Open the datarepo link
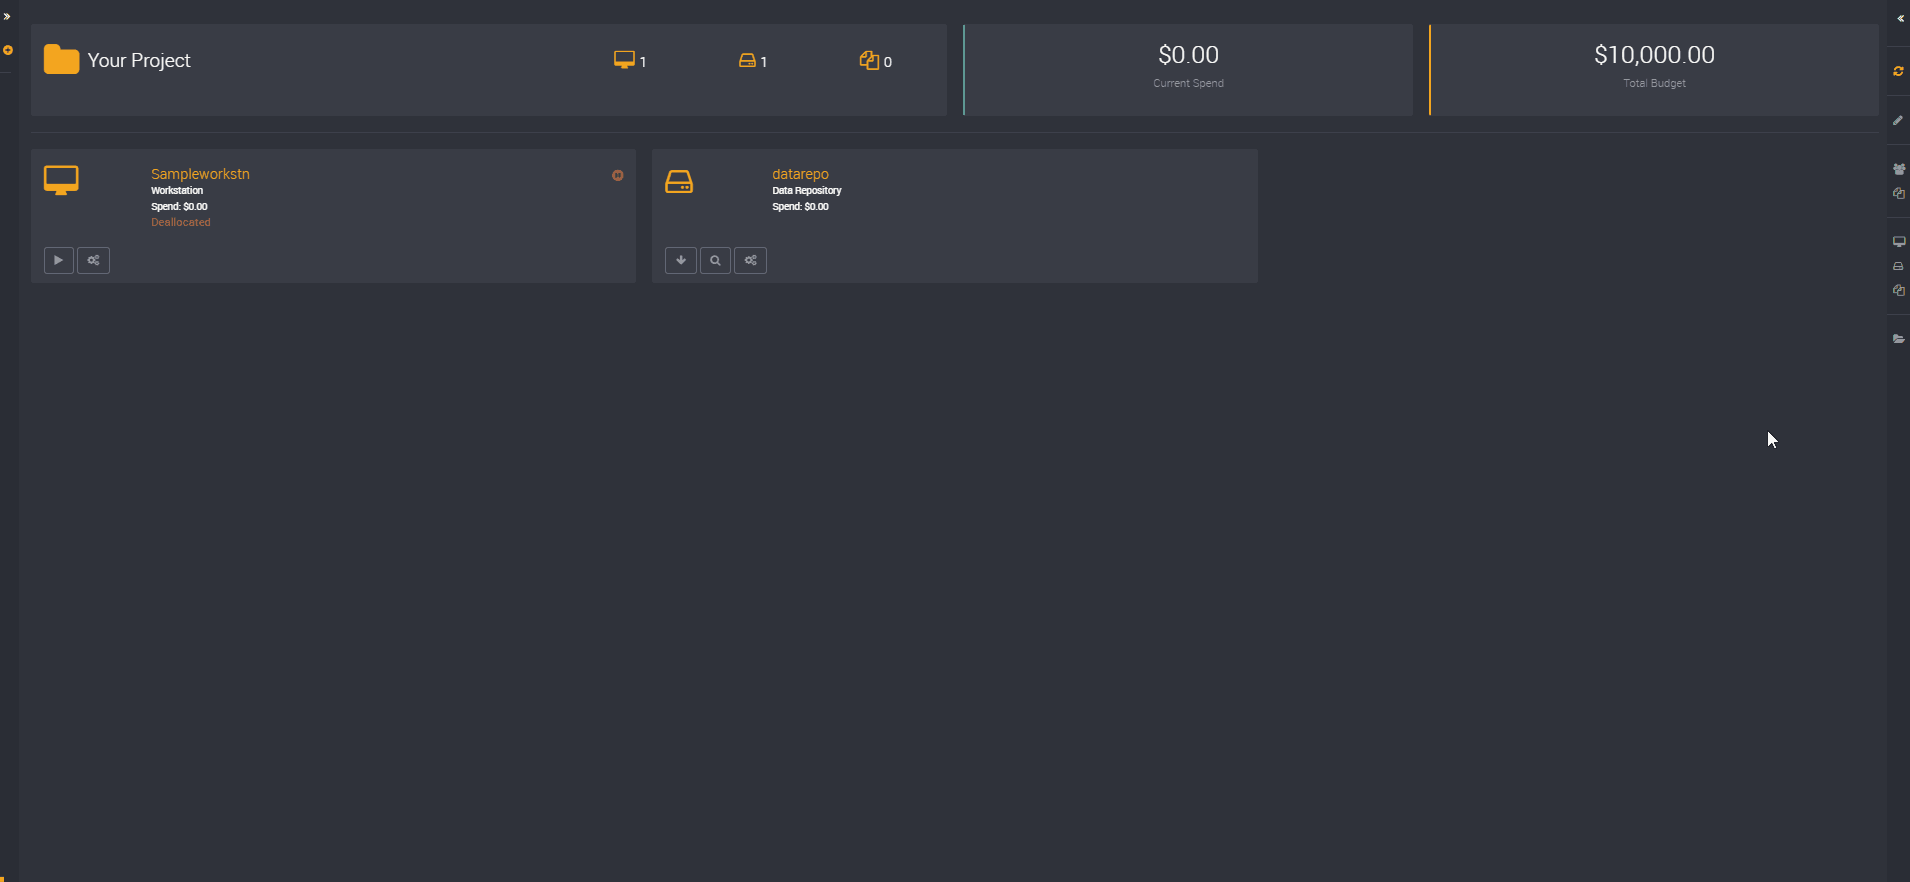 (x=800, y=174)
